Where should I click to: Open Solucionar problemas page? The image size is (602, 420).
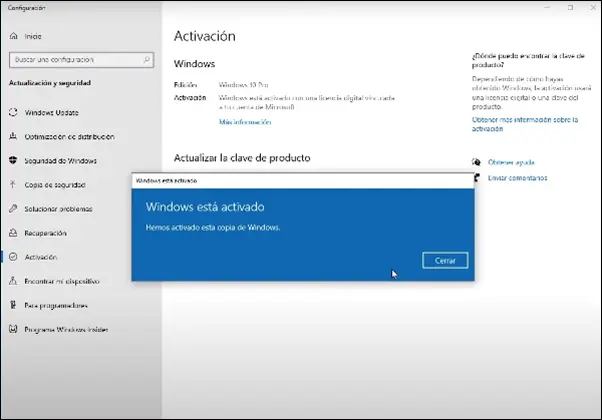point(58,209)
